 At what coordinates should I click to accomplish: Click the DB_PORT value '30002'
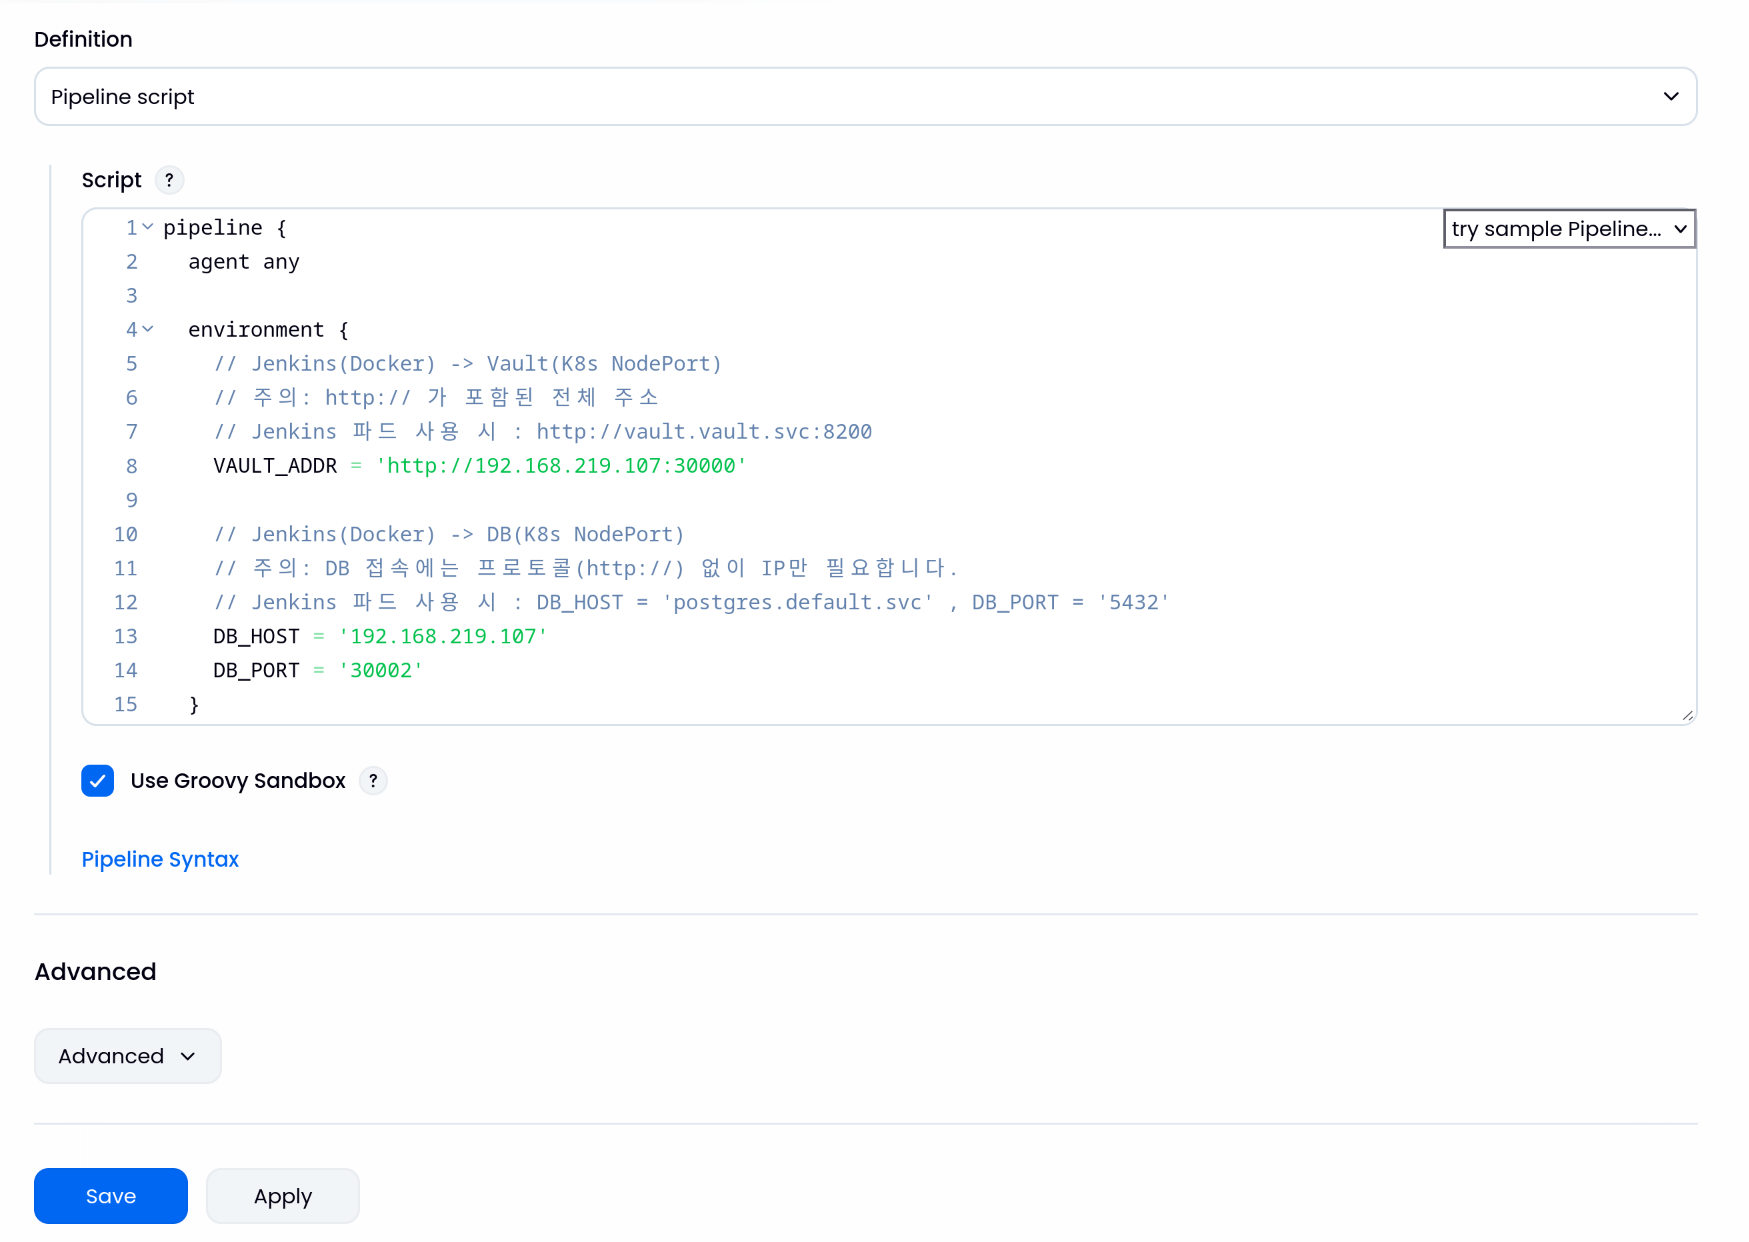pyautogui.click(x=381, y=671)
